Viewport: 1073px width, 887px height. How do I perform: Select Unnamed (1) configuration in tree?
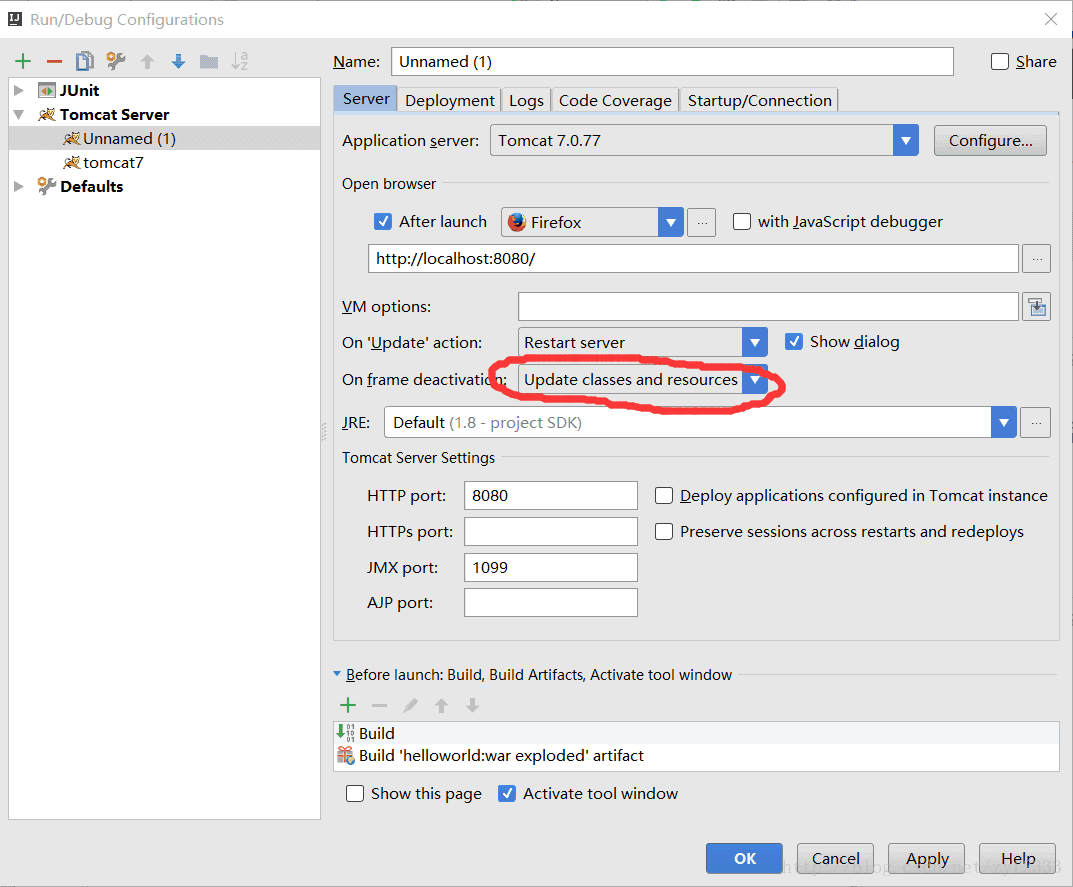coord(164,138)
